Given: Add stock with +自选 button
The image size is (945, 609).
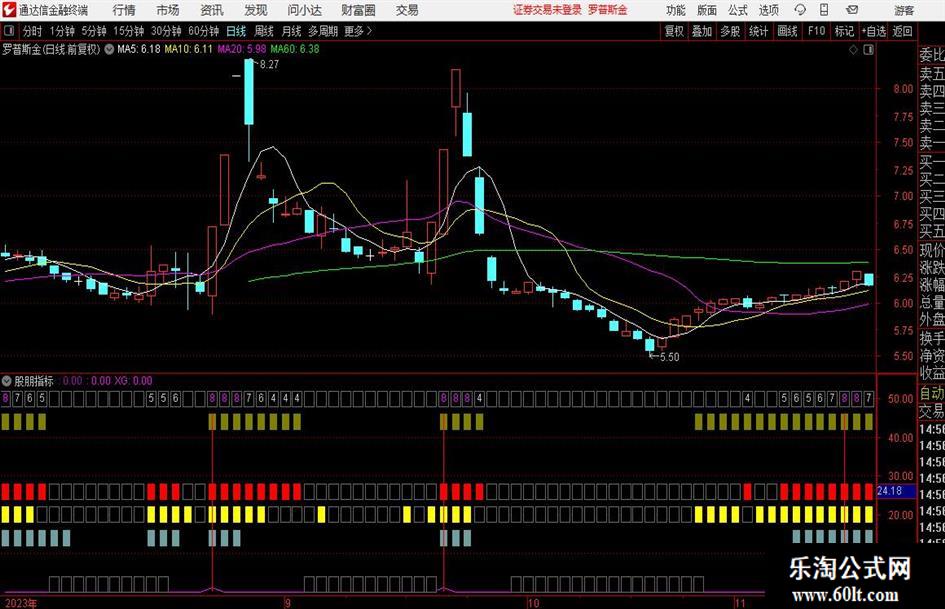Looking at the screenshot, I should [x=873, y=31].
